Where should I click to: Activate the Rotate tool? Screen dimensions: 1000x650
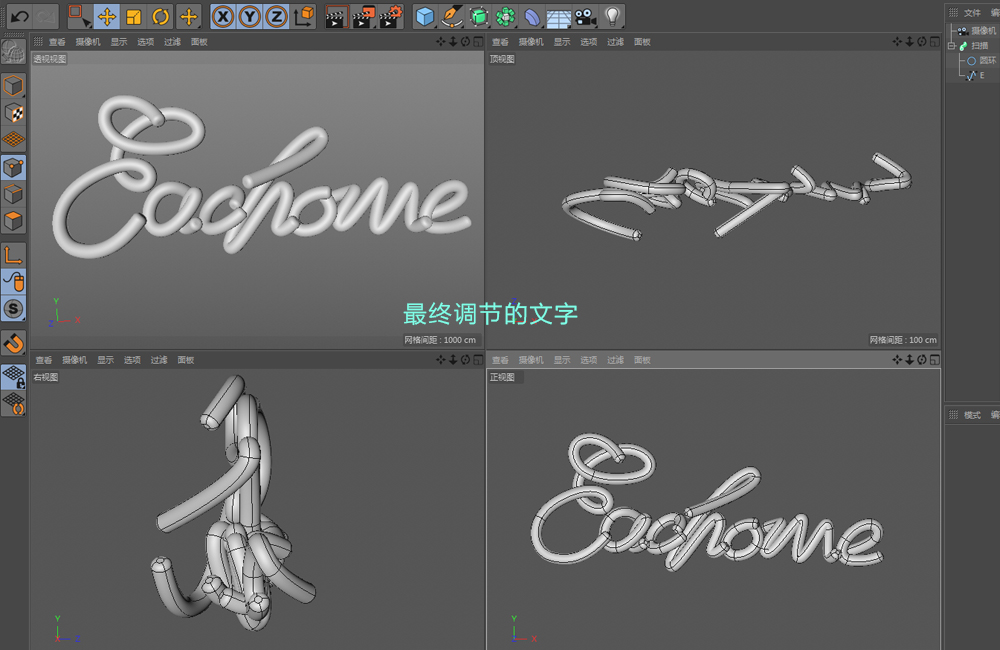pyautogui.click(x=161, y=17)
